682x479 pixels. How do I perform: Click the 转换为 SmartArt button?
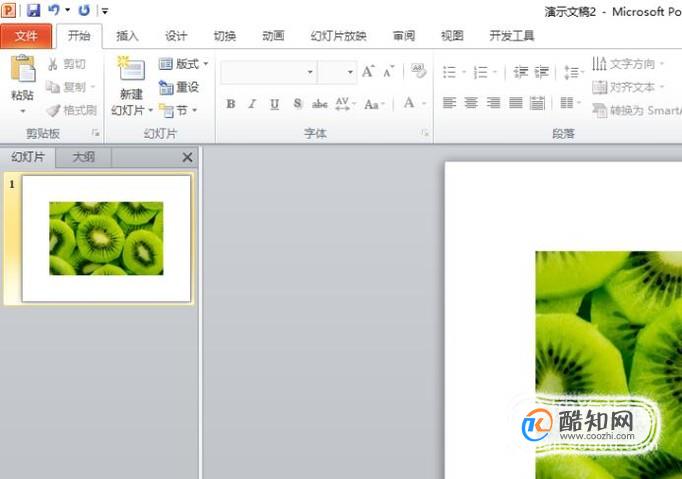pyautogui.click(x=636, y=111)
